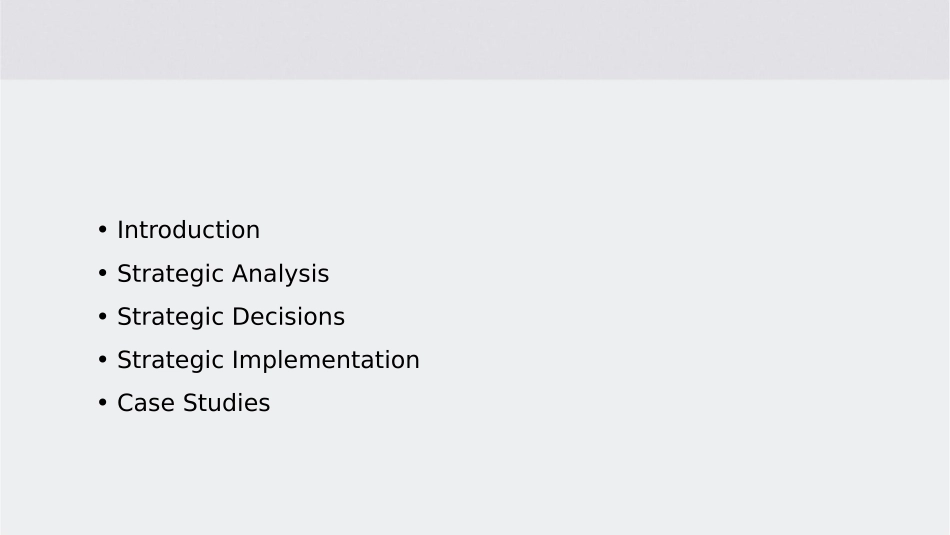Click the bullet marker before Case Studies
This screenshot has height=535, width=950.
click(102, 404)
